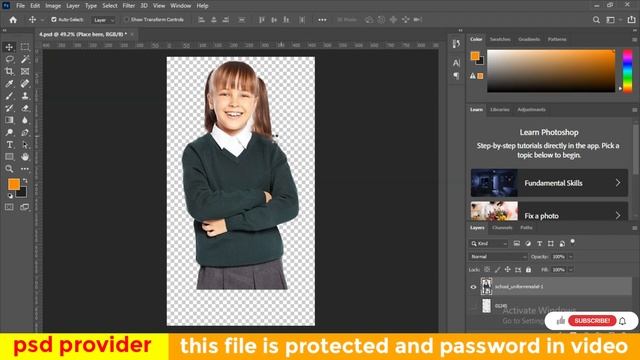Toggle the layer filter on/off switch
640x360 pixels.
coord(573,242)
